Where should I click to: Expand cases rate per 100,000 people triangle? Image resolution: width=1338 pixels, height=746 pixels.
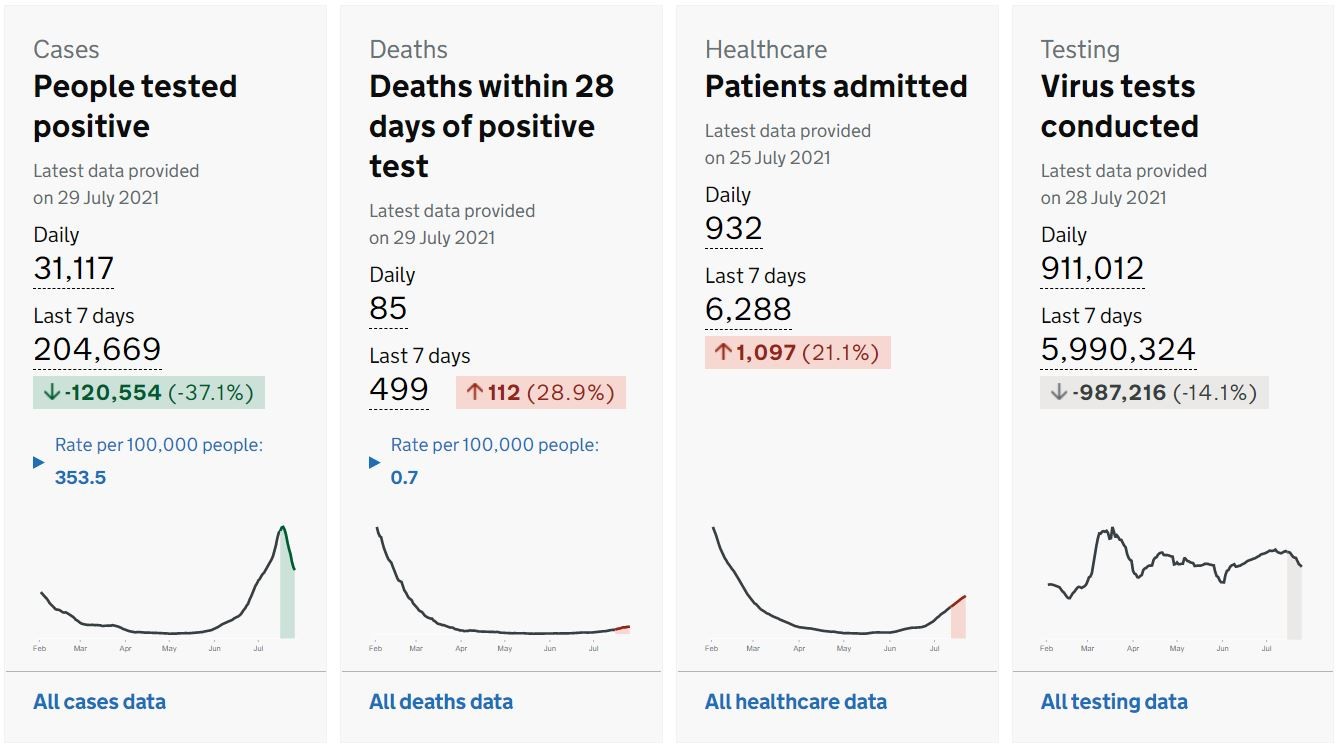click(39, 462)
